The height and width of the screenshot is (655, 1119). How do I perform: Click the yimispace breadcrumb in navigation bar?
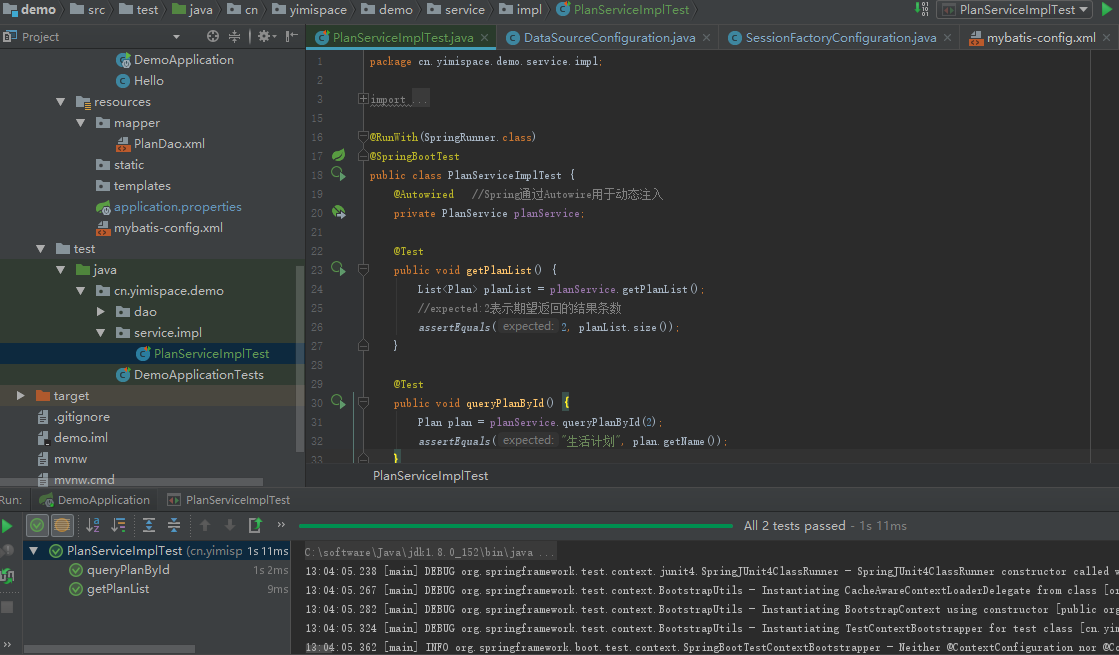[309, 9]
